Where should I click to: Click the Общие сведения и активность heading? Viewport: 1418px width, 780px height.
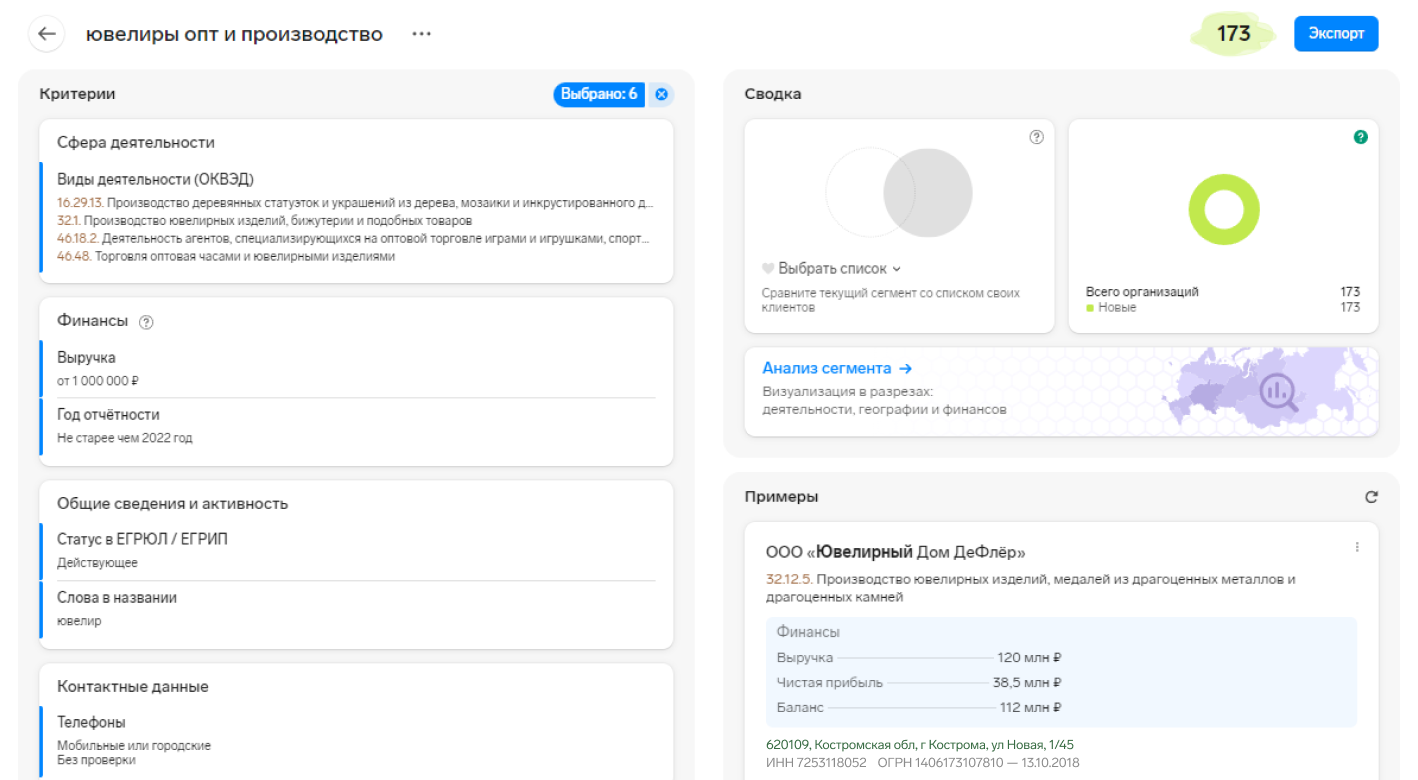click(172, 504)
